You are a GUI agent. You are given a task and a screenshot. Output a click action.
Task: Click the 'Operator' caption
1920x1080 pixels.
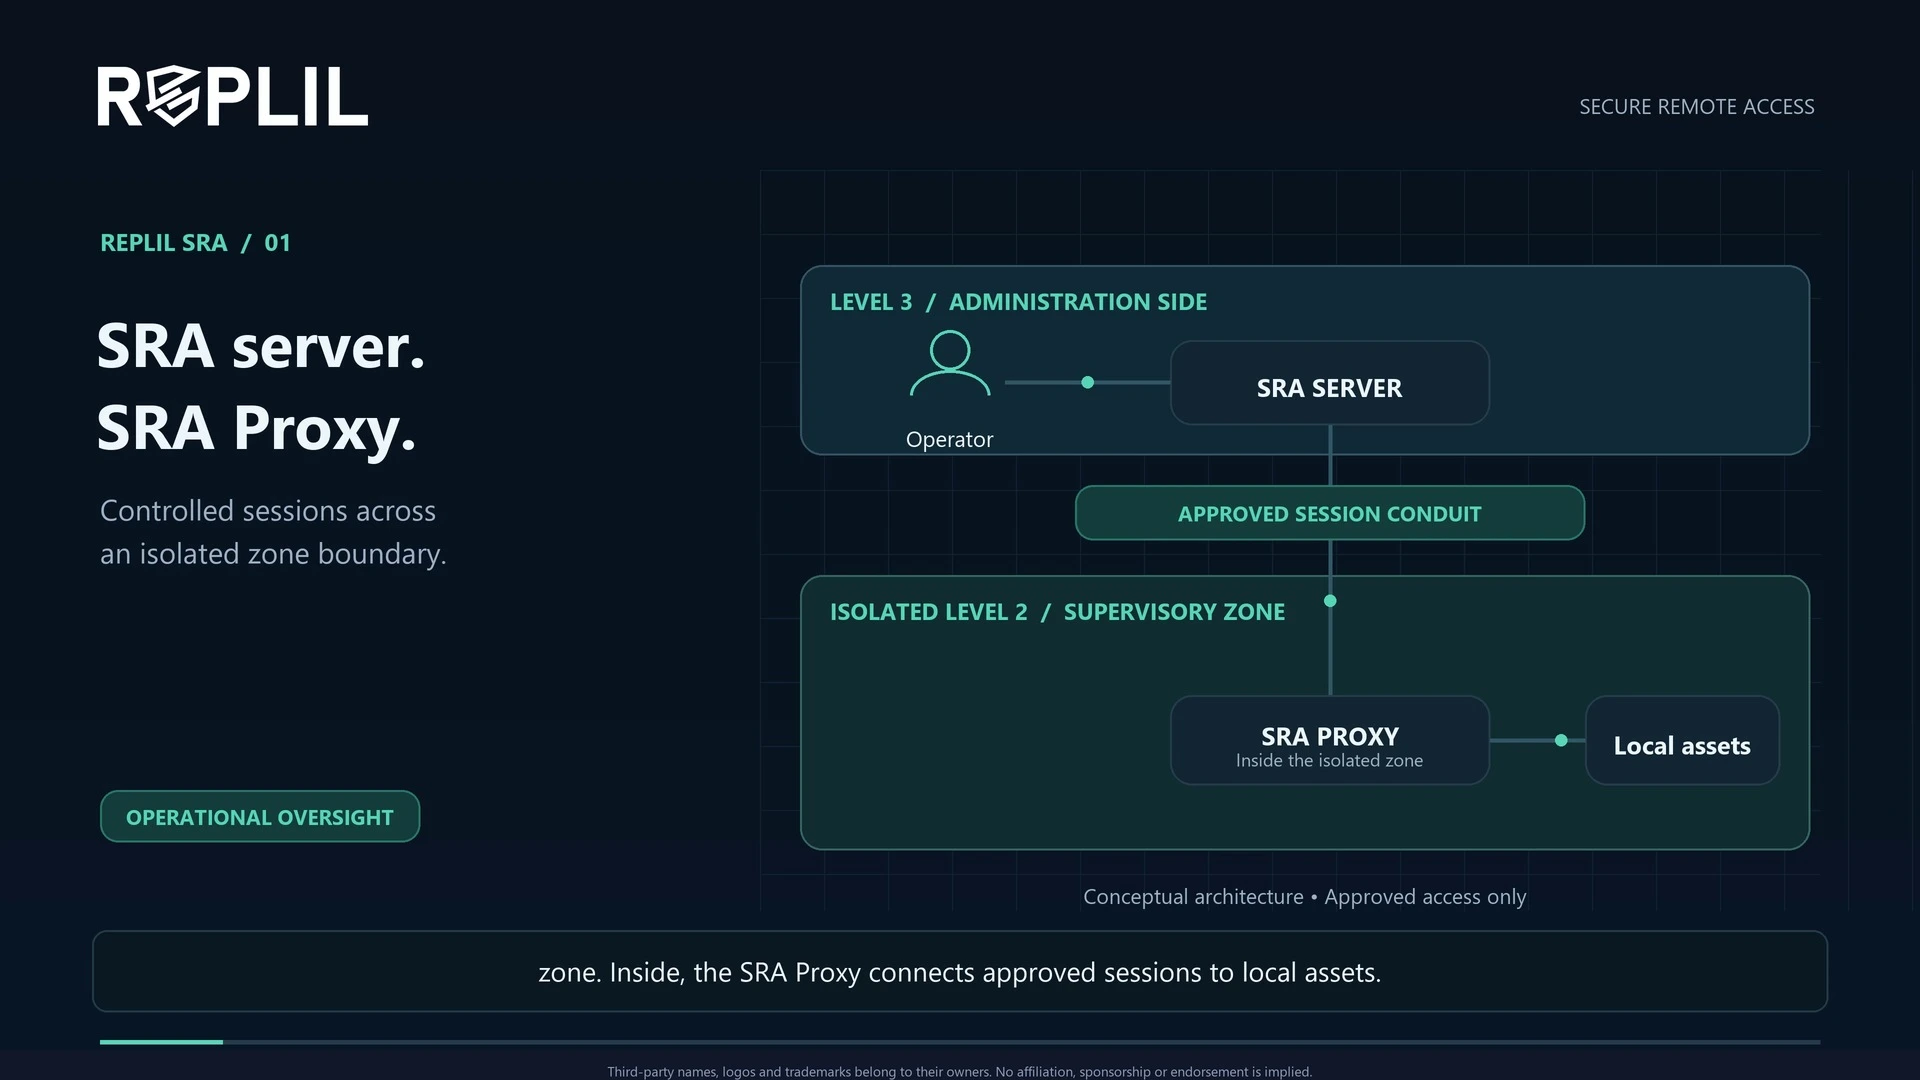coord(949,440)
